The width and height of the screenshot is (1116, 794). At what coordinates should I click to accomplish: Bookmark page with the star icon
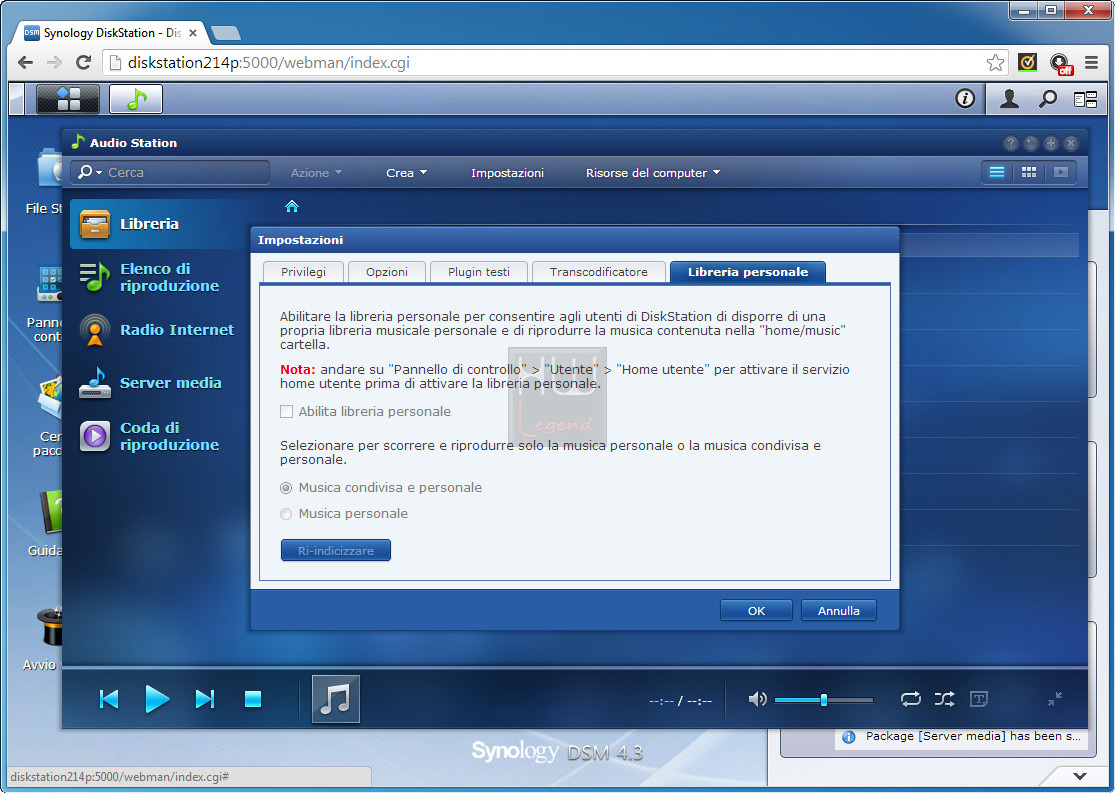(x=996, y=63)
